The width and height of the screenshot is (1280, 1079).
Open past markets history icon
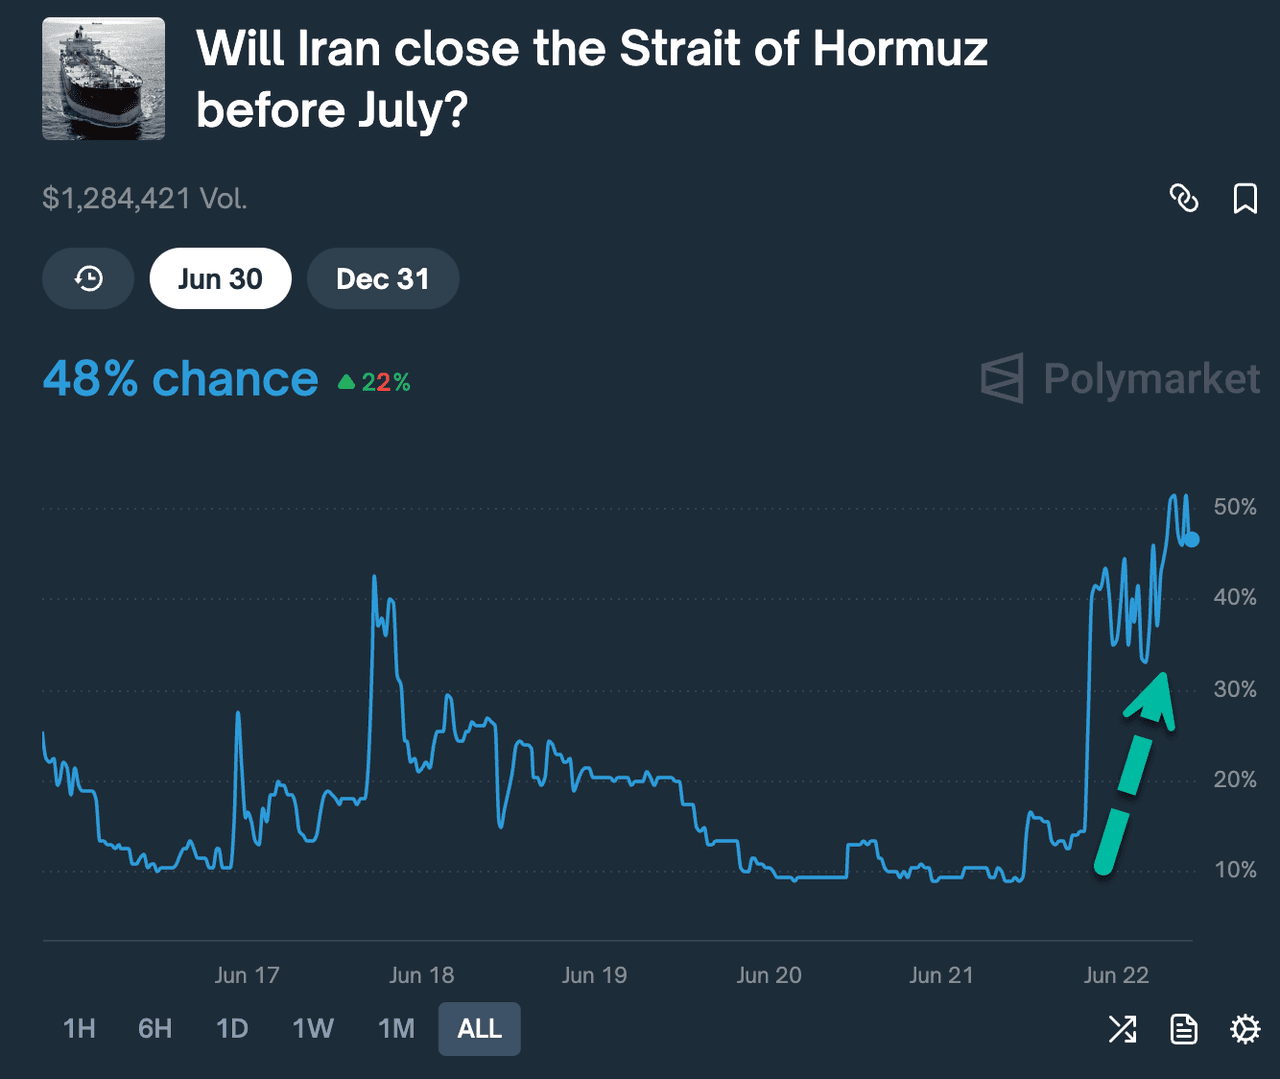click(x=88, y=279)
